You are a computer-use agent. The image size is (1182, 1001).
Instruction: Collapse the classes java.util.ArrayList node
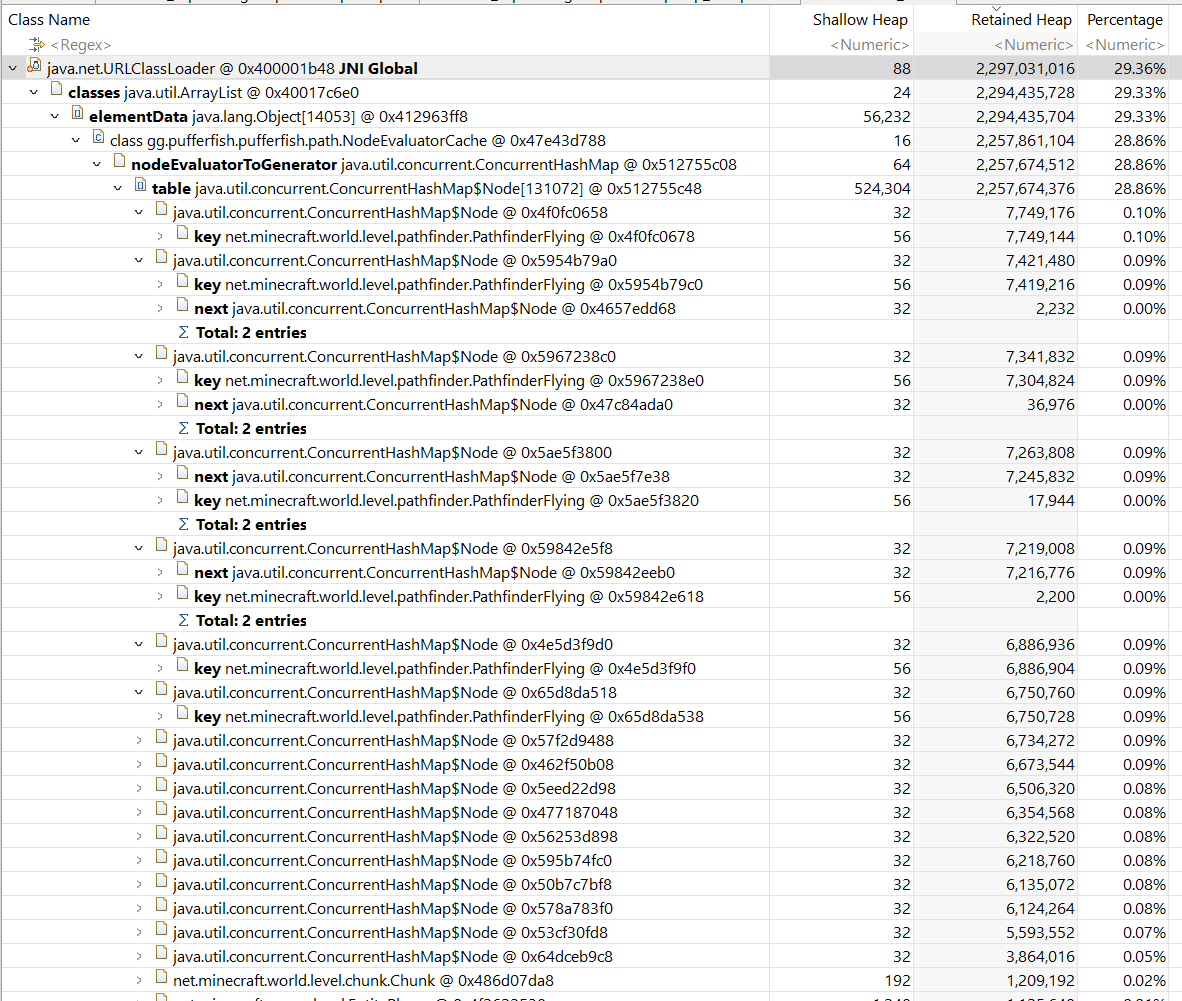33,91
